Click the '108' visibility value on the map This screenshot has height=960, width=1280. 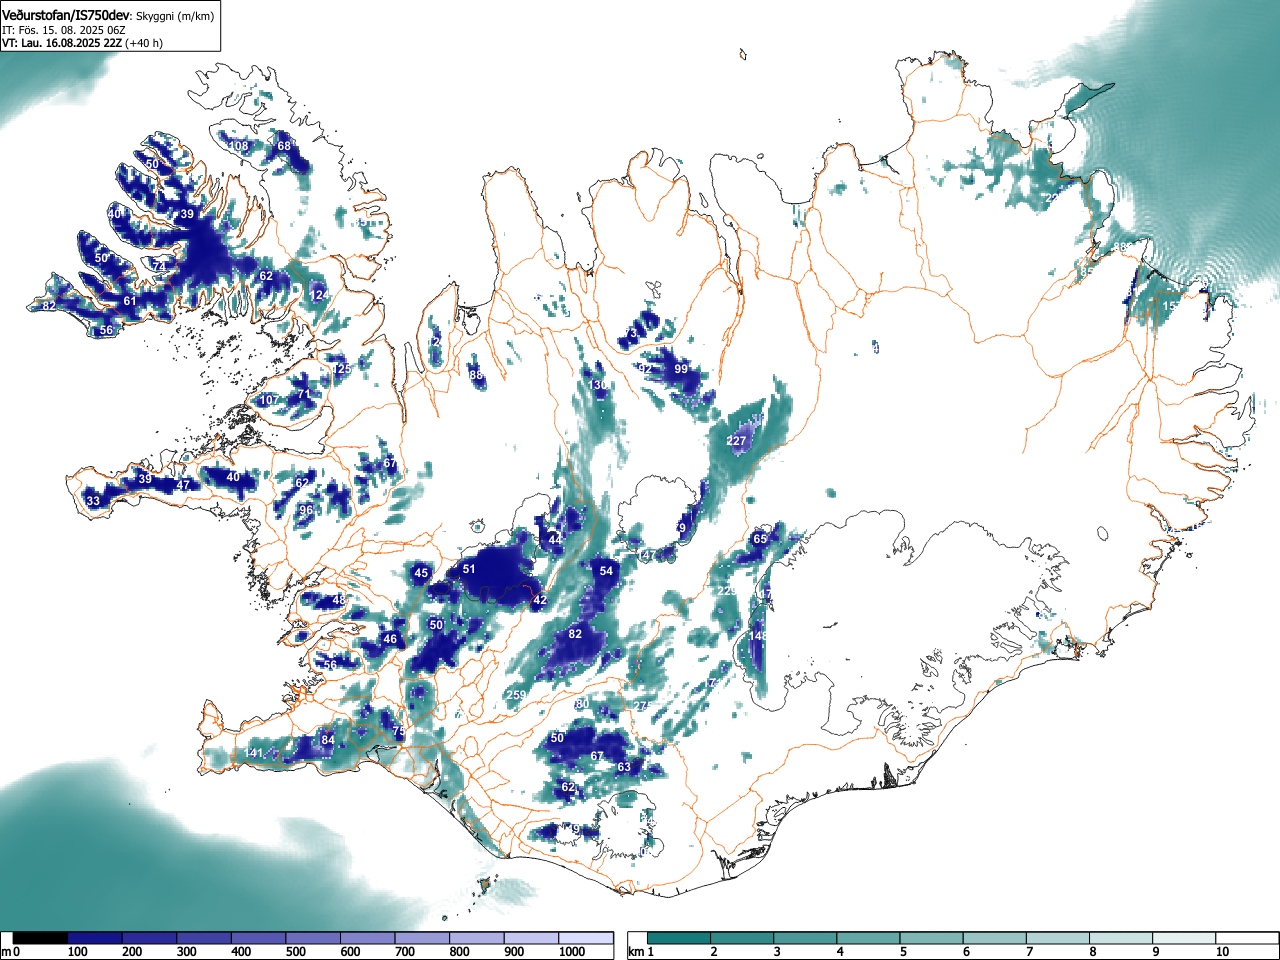tap(238, 147)
